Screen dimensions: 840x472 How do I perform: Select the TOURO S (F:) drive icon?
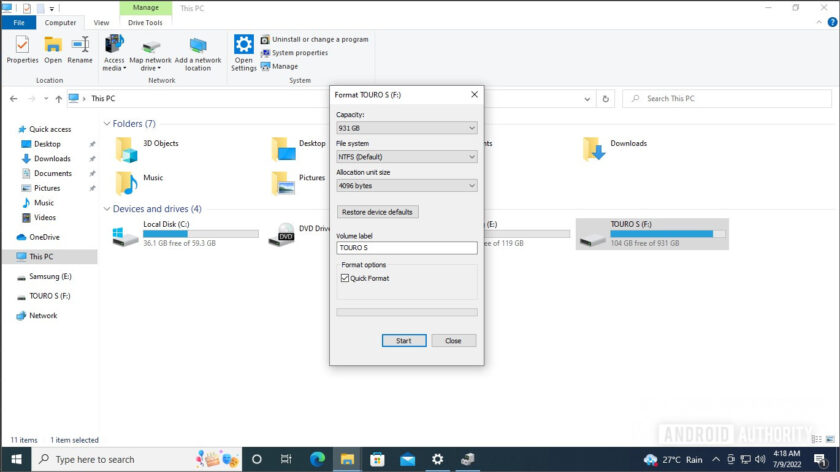[593, 234]
